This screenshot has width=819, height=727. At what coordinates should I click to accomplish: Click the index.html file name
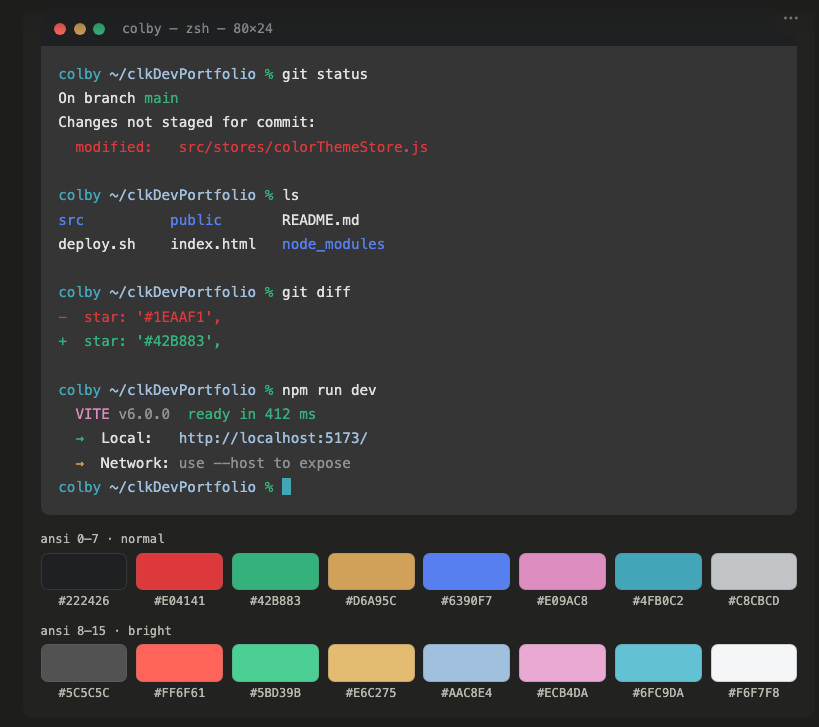click(x=213, y=244)
